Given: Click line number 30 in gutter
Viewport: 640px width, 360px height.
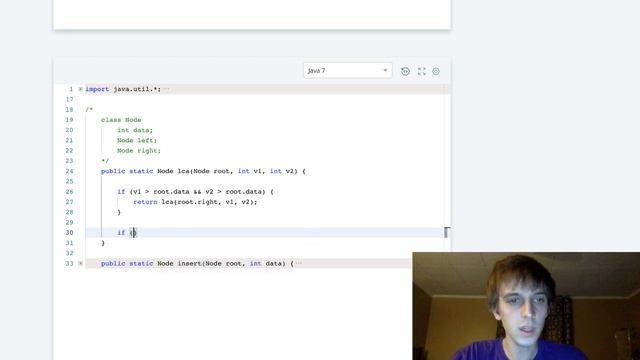Looking at the screenshot, I should click(69, 233).
